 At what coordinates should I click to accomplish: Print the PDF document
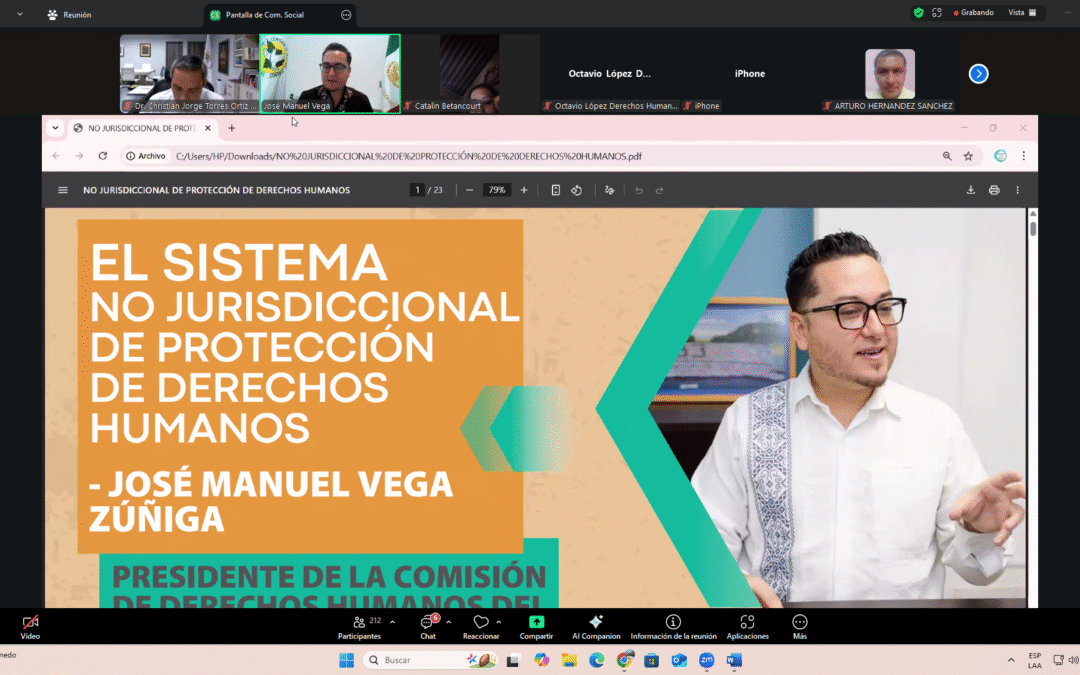point(994,190)
